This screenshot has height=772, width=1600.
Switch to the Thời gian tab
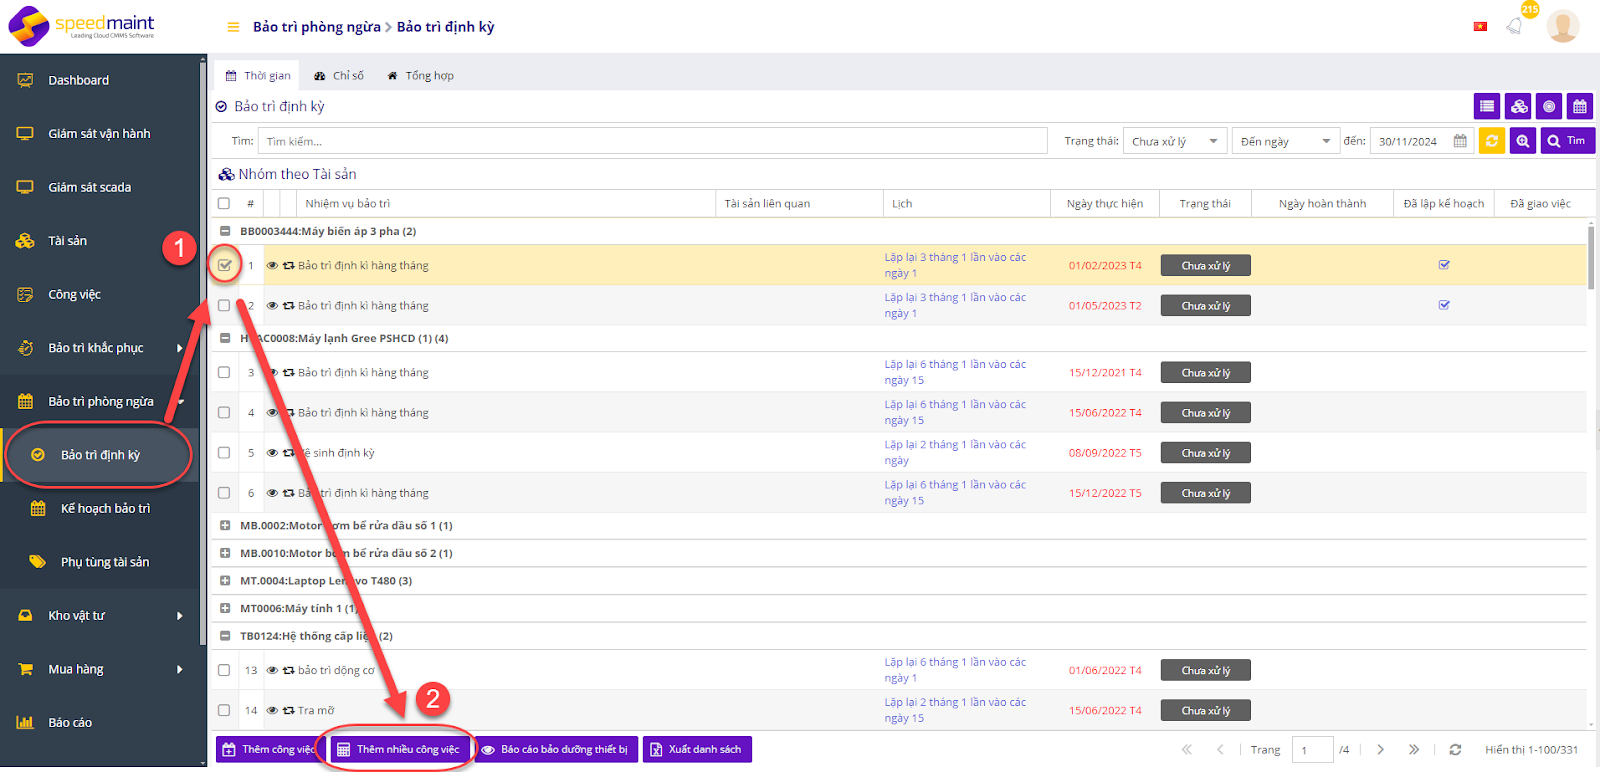tap(257, 76)
